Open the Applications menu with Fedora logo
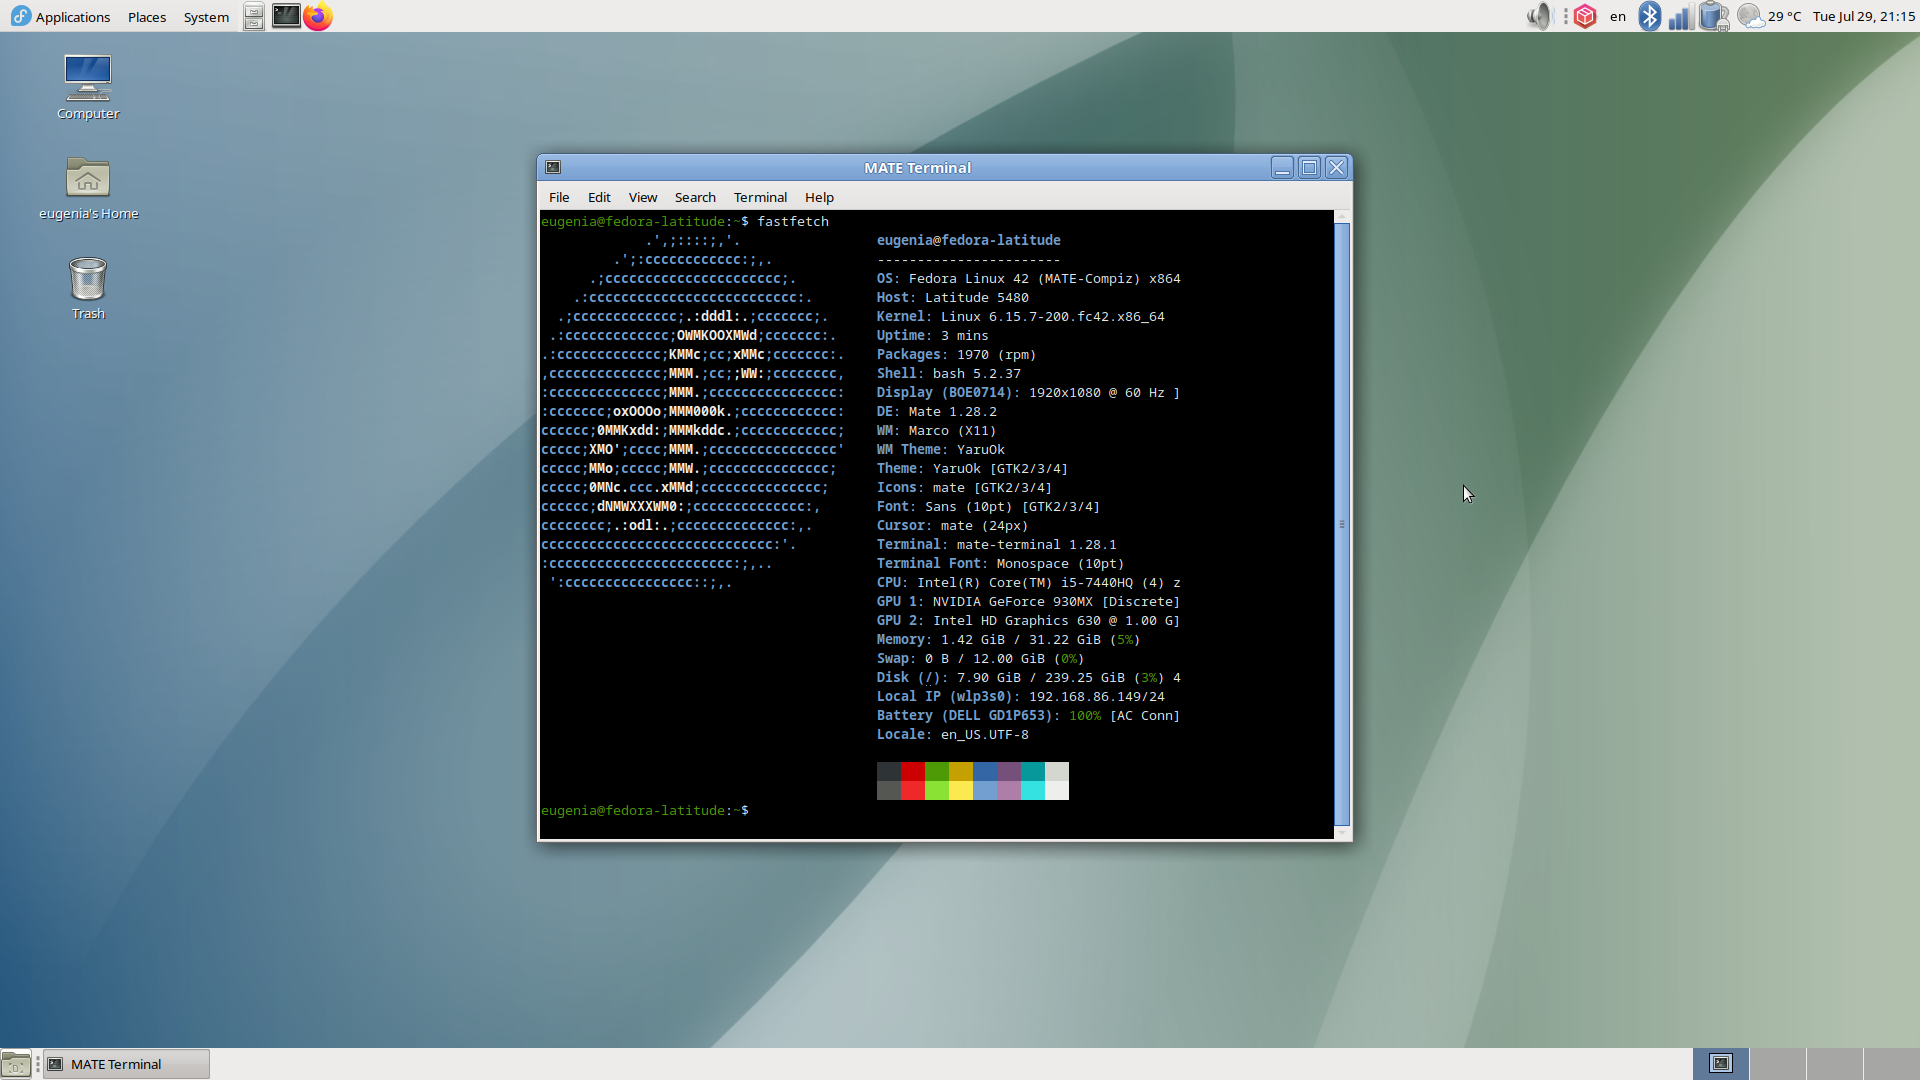The height and width of the screenshot is (1080, 1920). click(x=60, y=17)
